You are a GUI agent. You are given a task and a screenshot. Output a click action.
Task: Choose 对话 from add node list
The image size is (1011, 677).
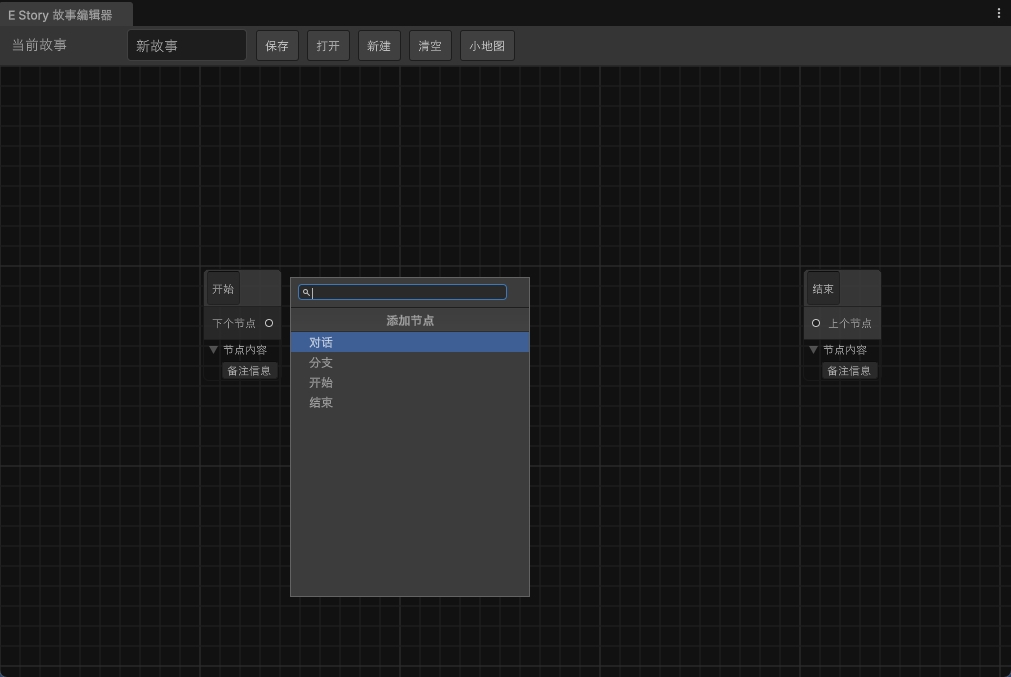[410, 342]
